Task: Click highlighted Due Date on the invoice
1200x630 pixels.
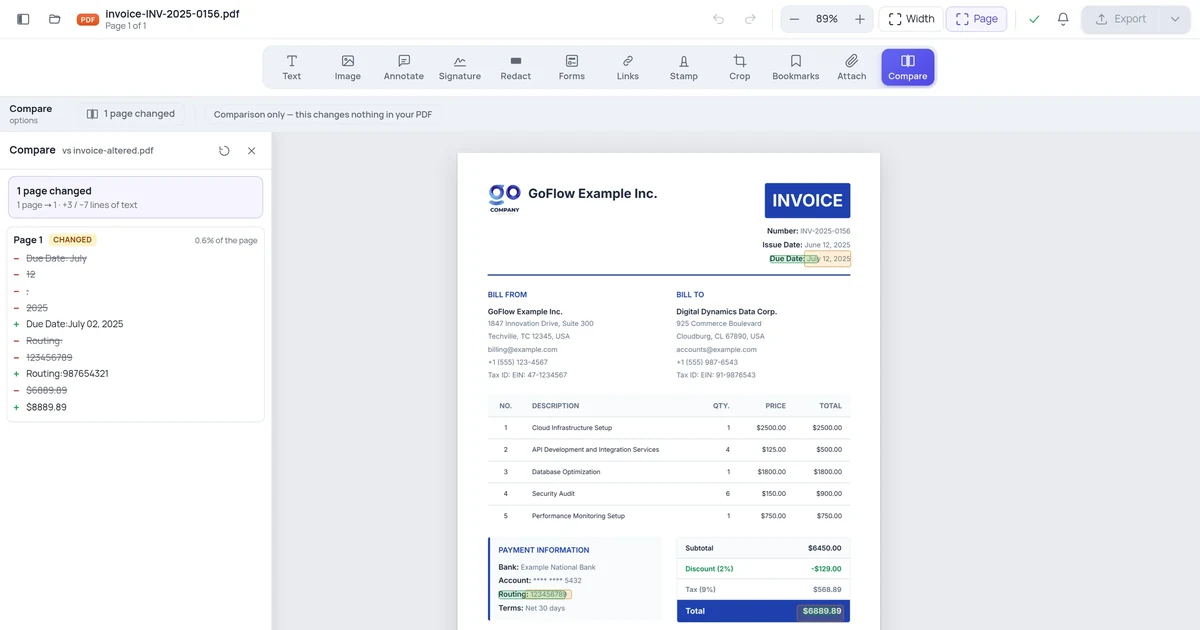Action: pyautogui.click(x=810, y=259)
